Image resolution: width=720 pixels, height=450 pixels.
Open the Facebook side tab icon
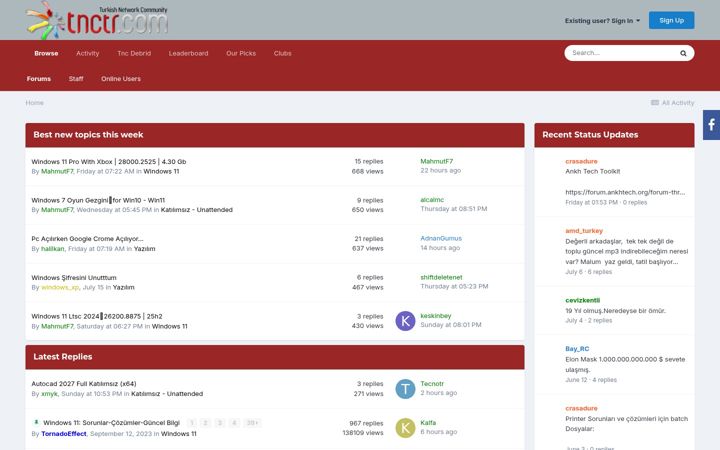click(711, 125)
